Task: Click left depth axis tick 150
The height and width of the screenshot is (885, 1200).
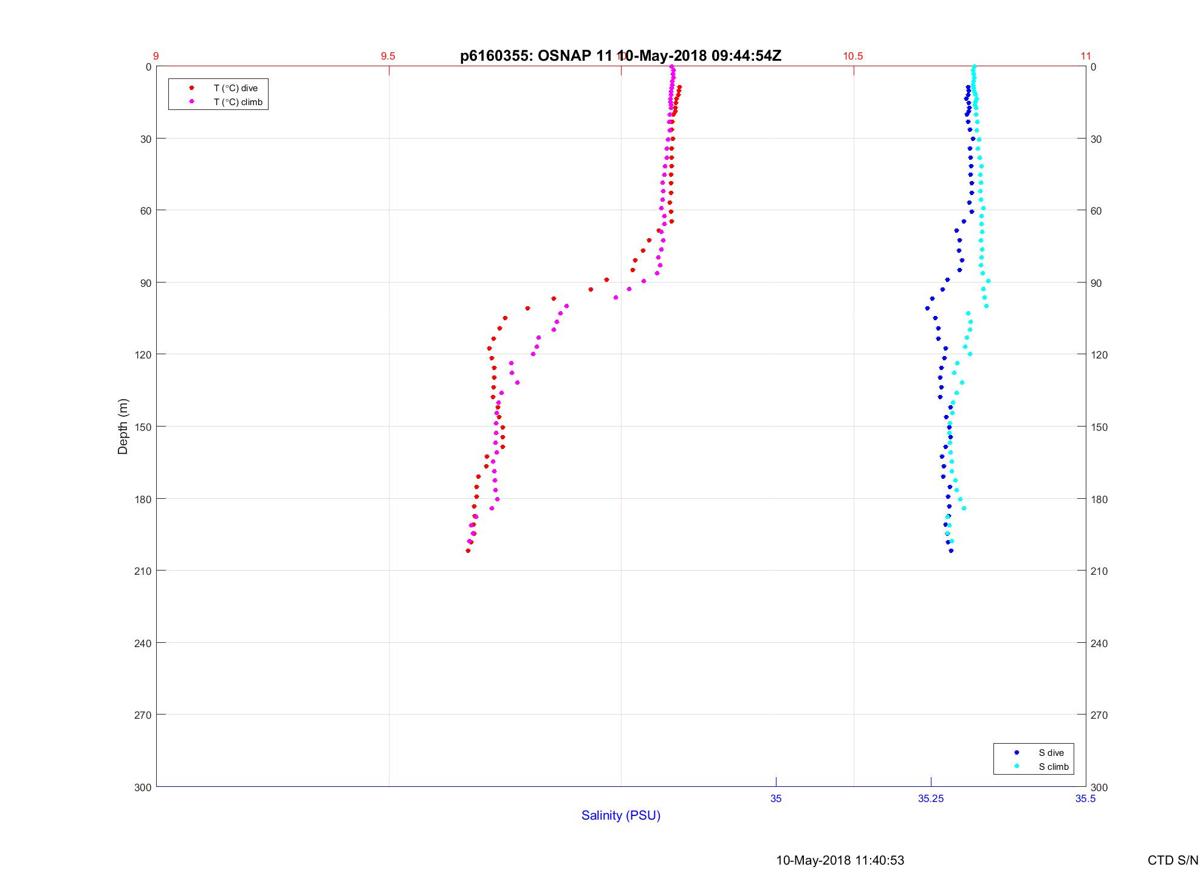Action: click(x=142, y=427)
